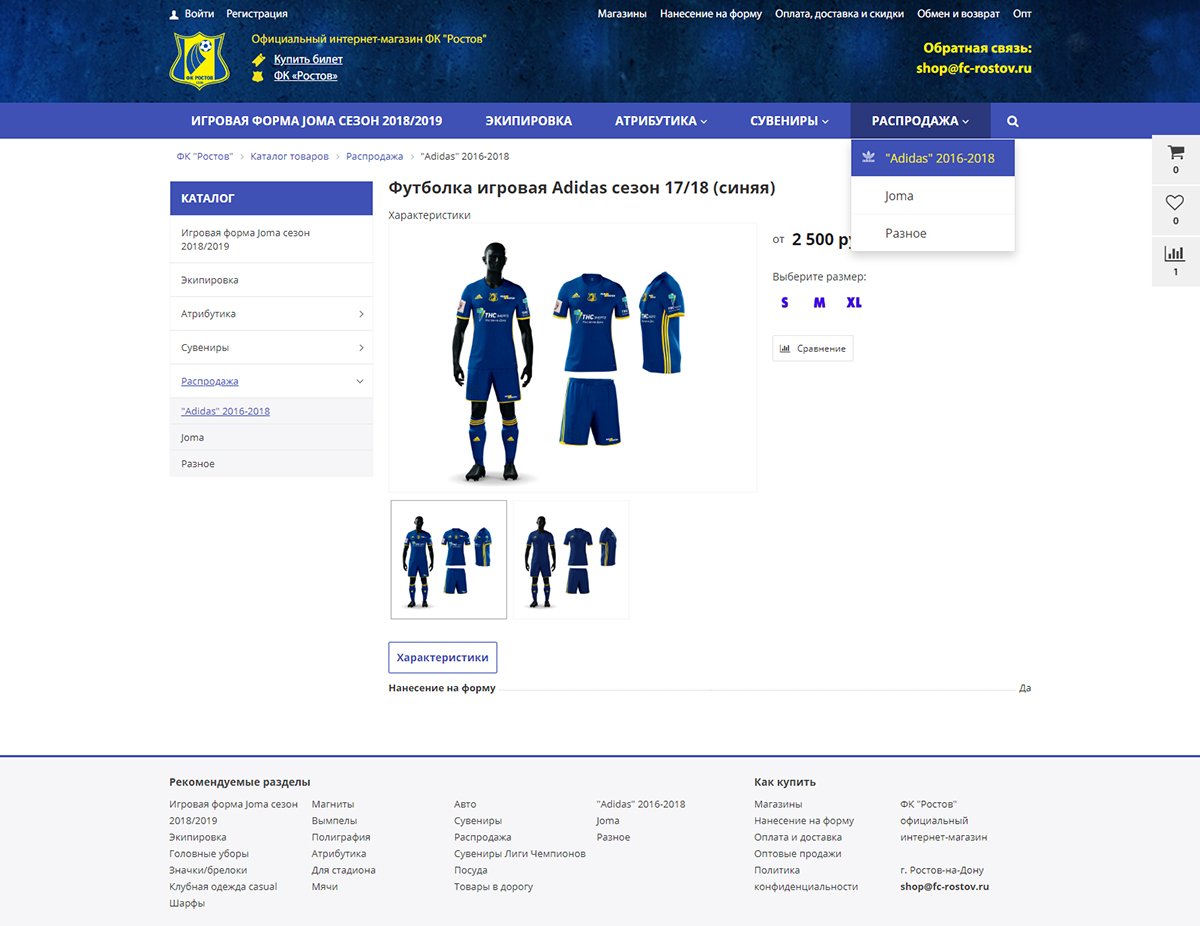The image size is (1200, 926).
Task: Click the search magnifier icon
Action: (1013, 121)
